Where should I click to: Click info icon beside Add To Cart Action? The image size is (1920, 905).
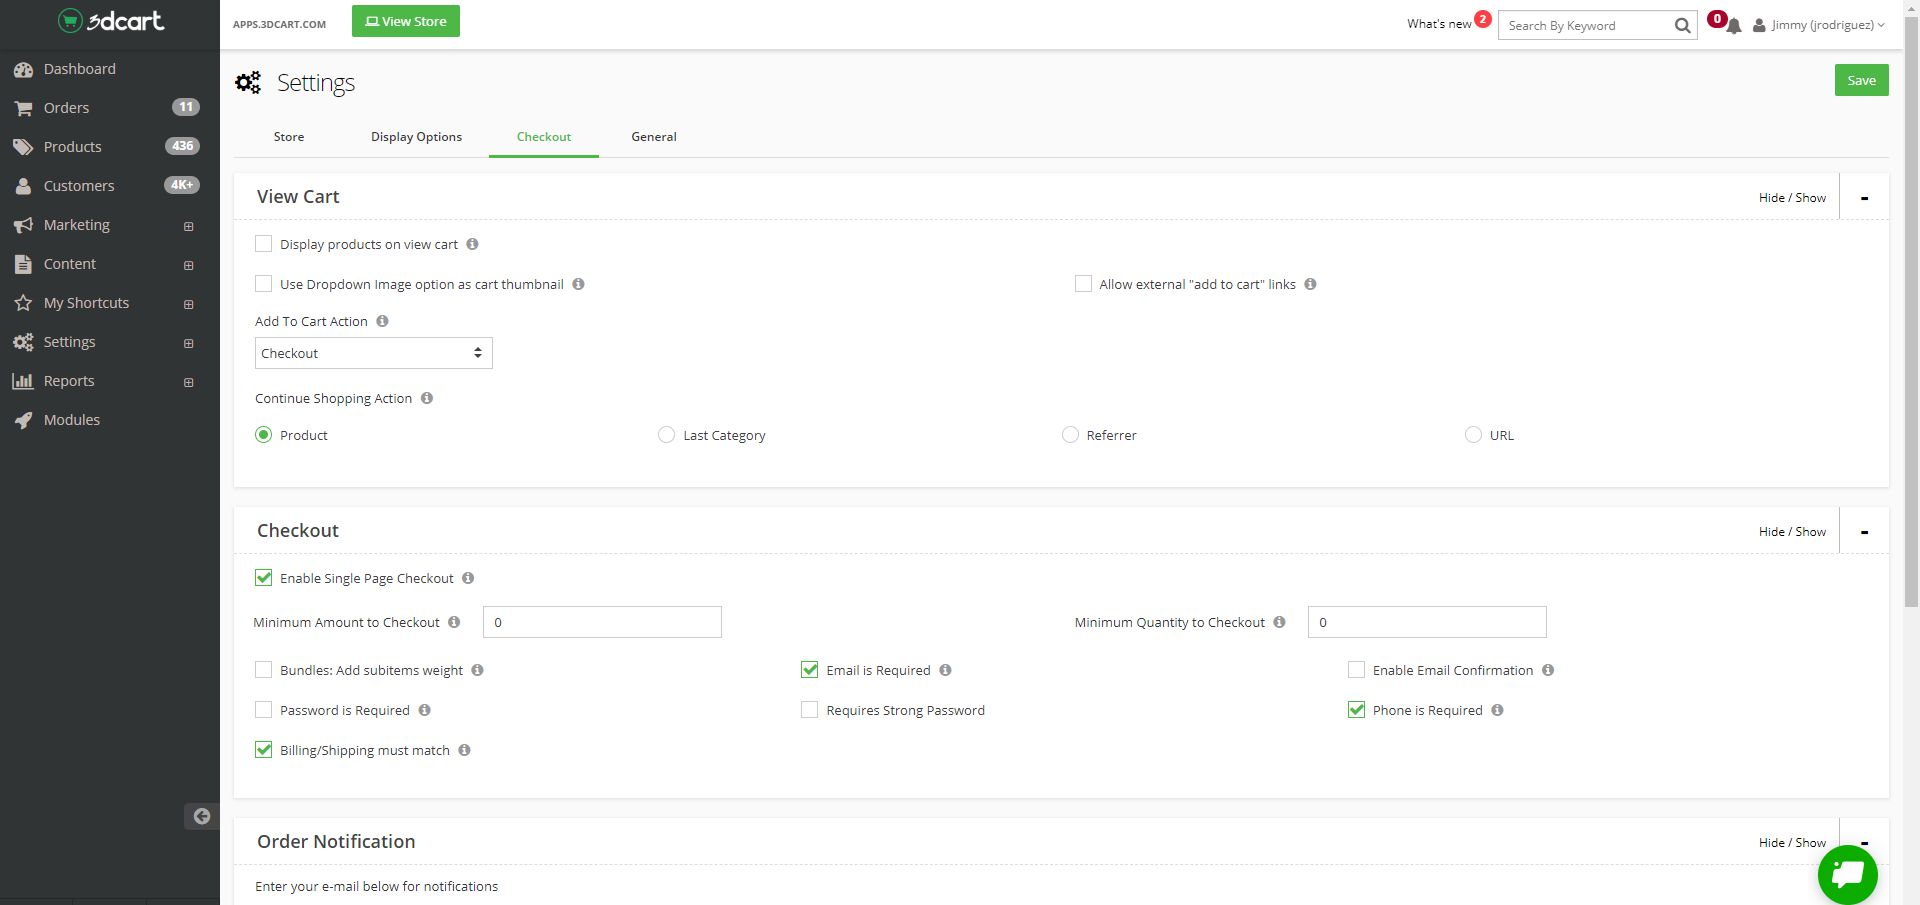pyautogui.click(x=382, y=321)
